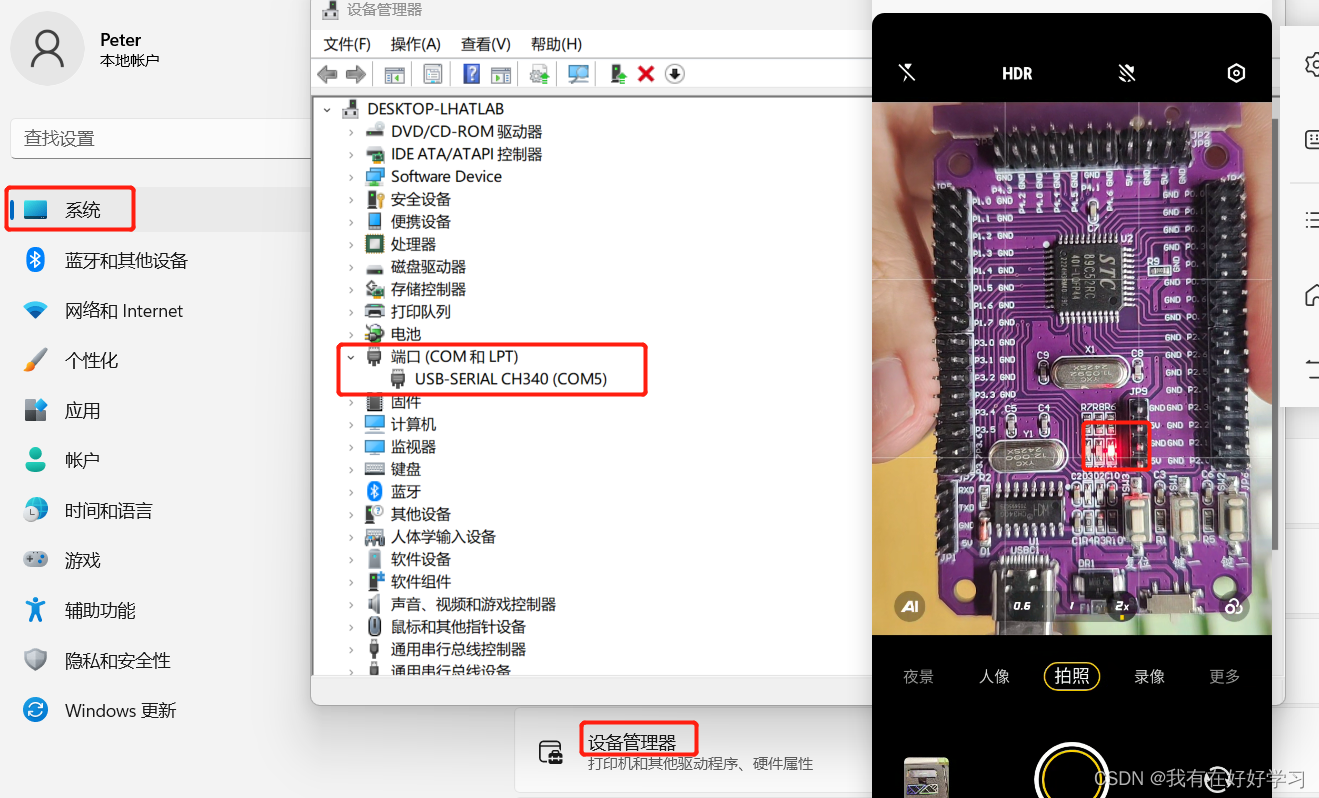Click the Peter user avatar icon

48,48
